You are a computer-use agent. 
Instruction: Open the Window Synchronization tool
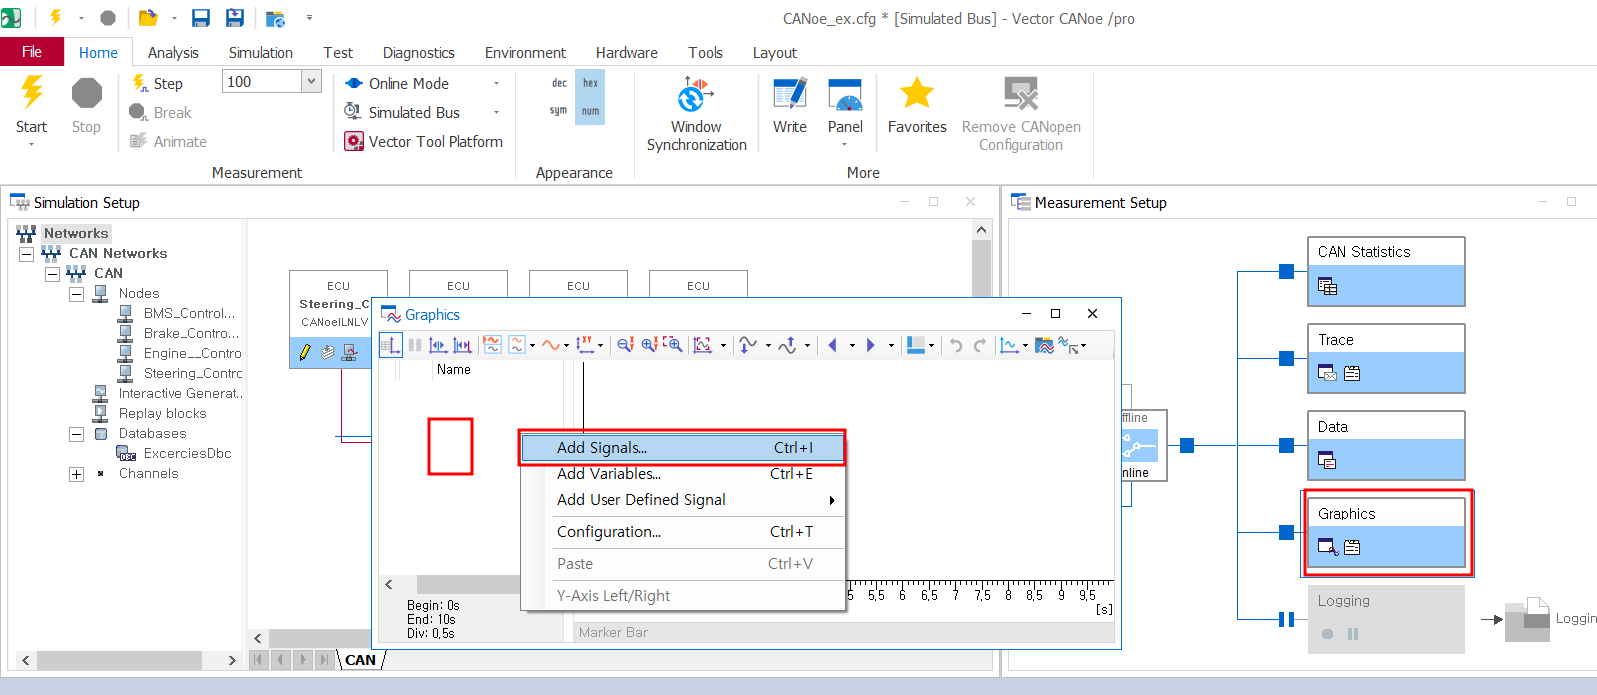(x=696, y=114)
